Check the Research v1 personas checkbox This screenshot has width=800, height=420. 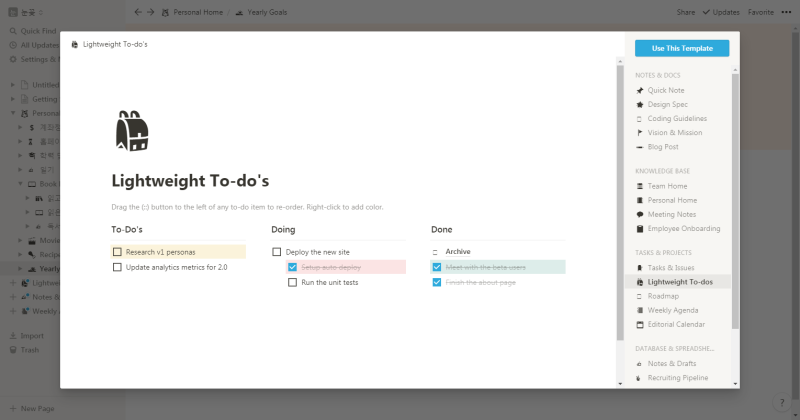117,252
